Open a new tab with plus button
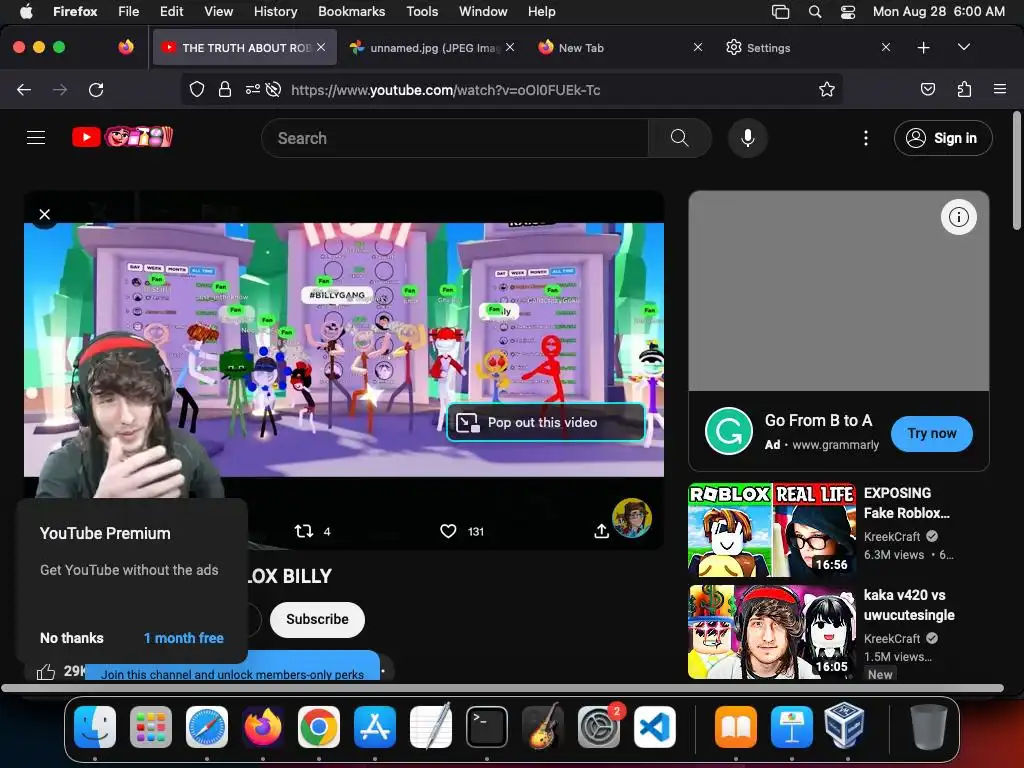This screenshot has width=1024, height=768. [x=923, y=48]
